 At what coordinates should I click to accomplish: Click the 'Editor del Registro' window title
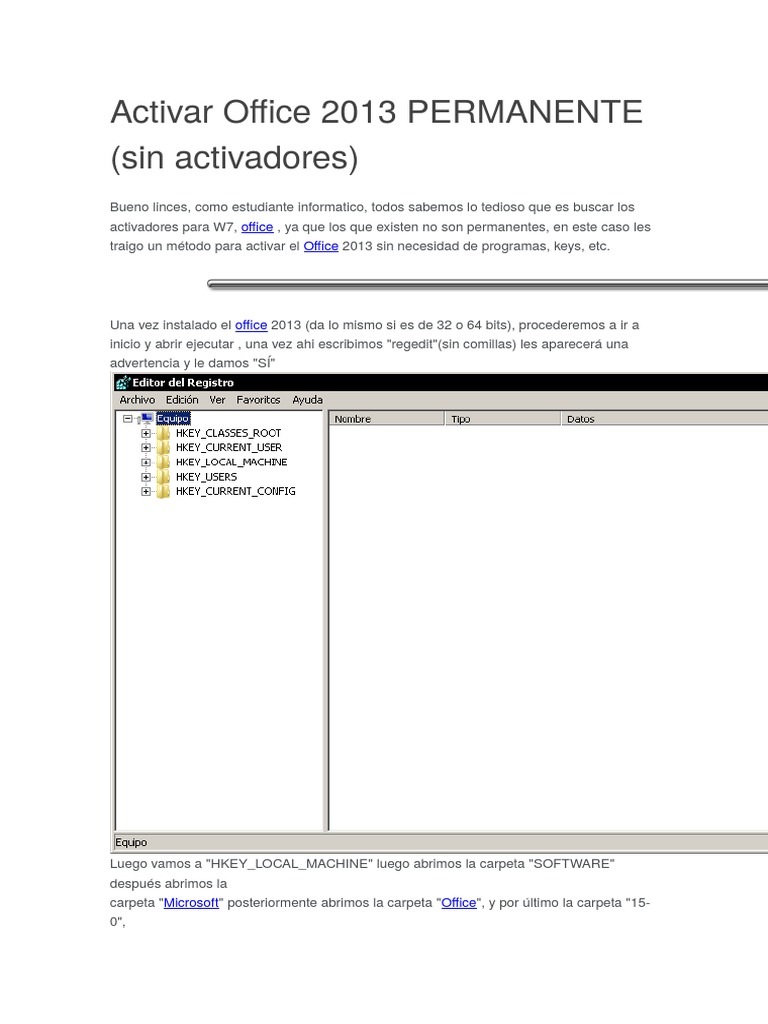[183, 383]
